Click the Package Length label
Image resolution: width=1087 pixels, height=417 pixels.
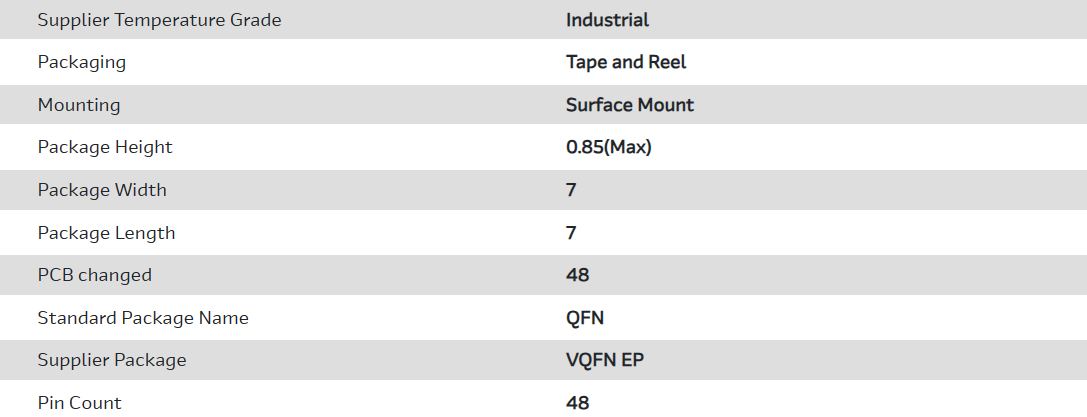click(x=106, y=233)
